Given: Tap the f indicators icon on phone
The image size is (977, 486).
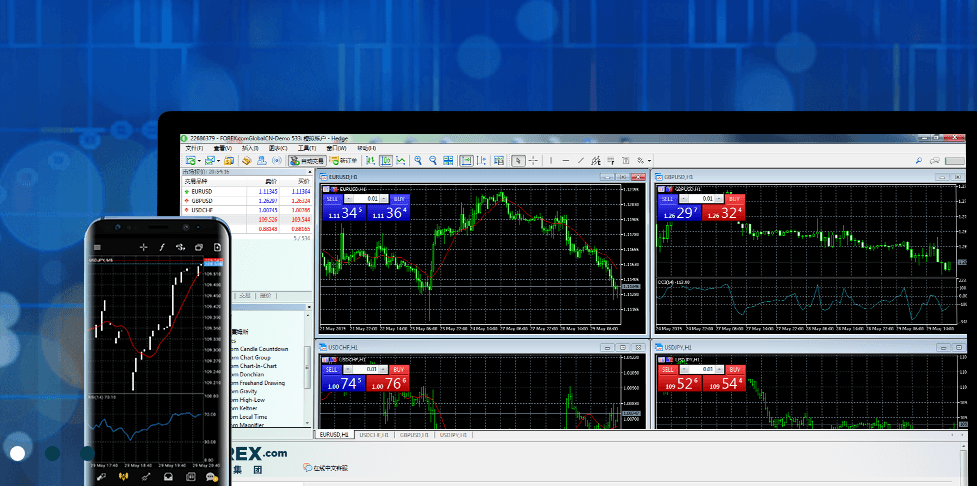Looking at the screenshot, I should [162, 247].
